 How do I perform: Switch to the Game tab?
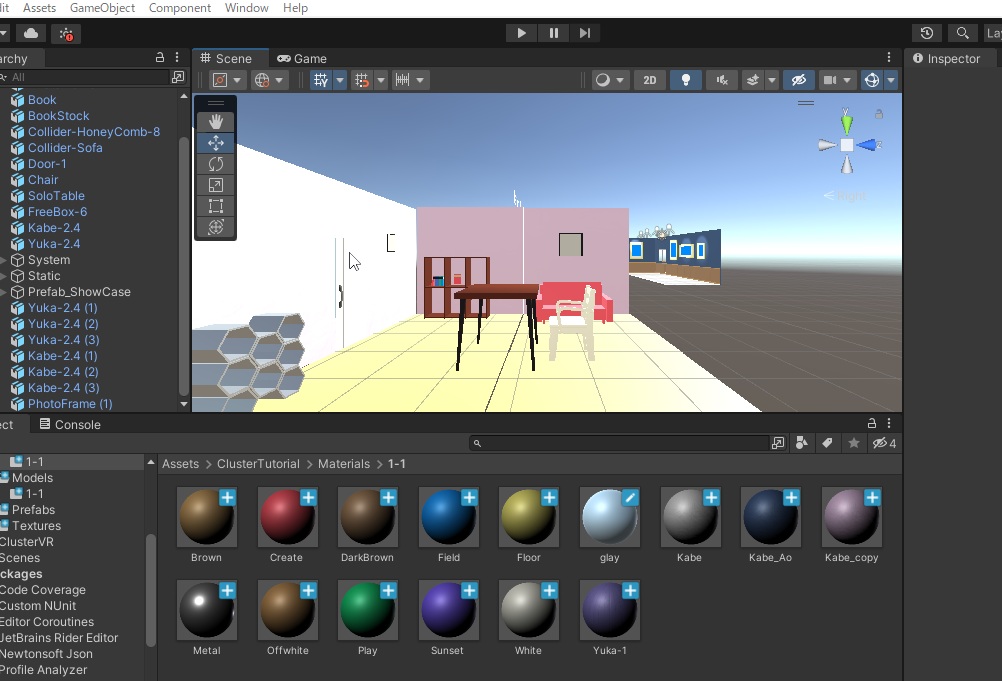(302, 58)
